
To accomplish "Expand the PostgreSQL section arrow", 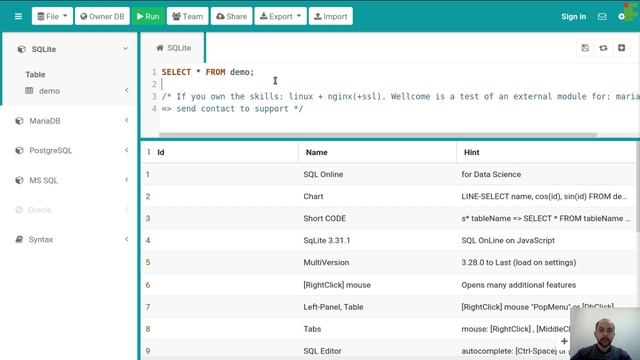I will (x=127, y=150).
